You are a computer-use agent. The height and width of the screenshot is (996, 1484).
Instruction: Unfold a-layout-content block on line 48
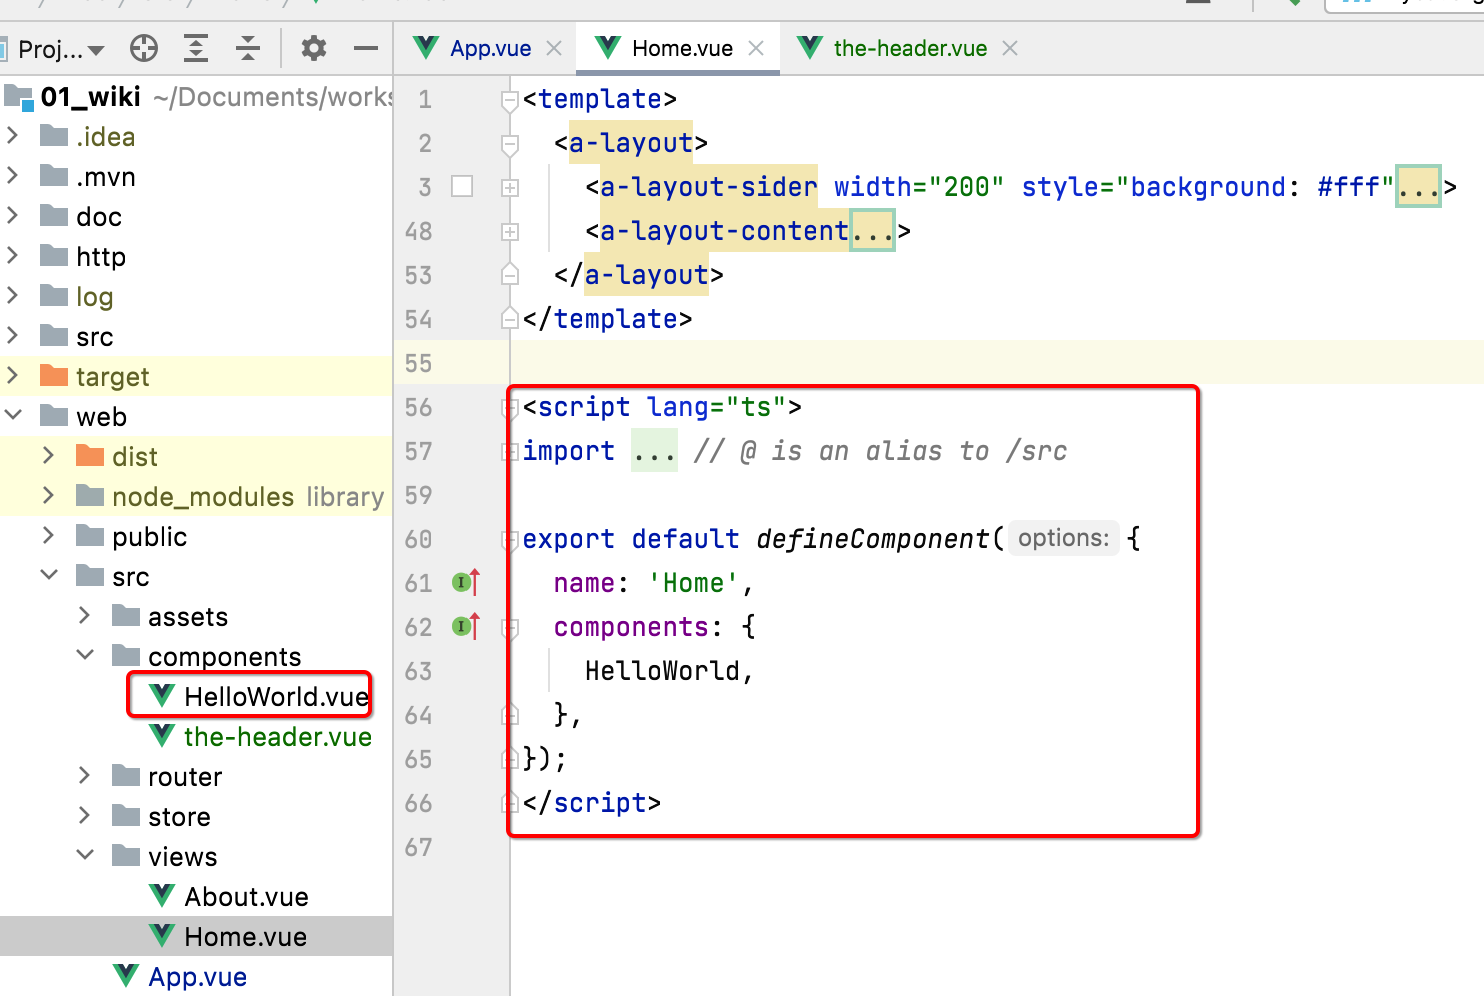click(x=510, y=231)
